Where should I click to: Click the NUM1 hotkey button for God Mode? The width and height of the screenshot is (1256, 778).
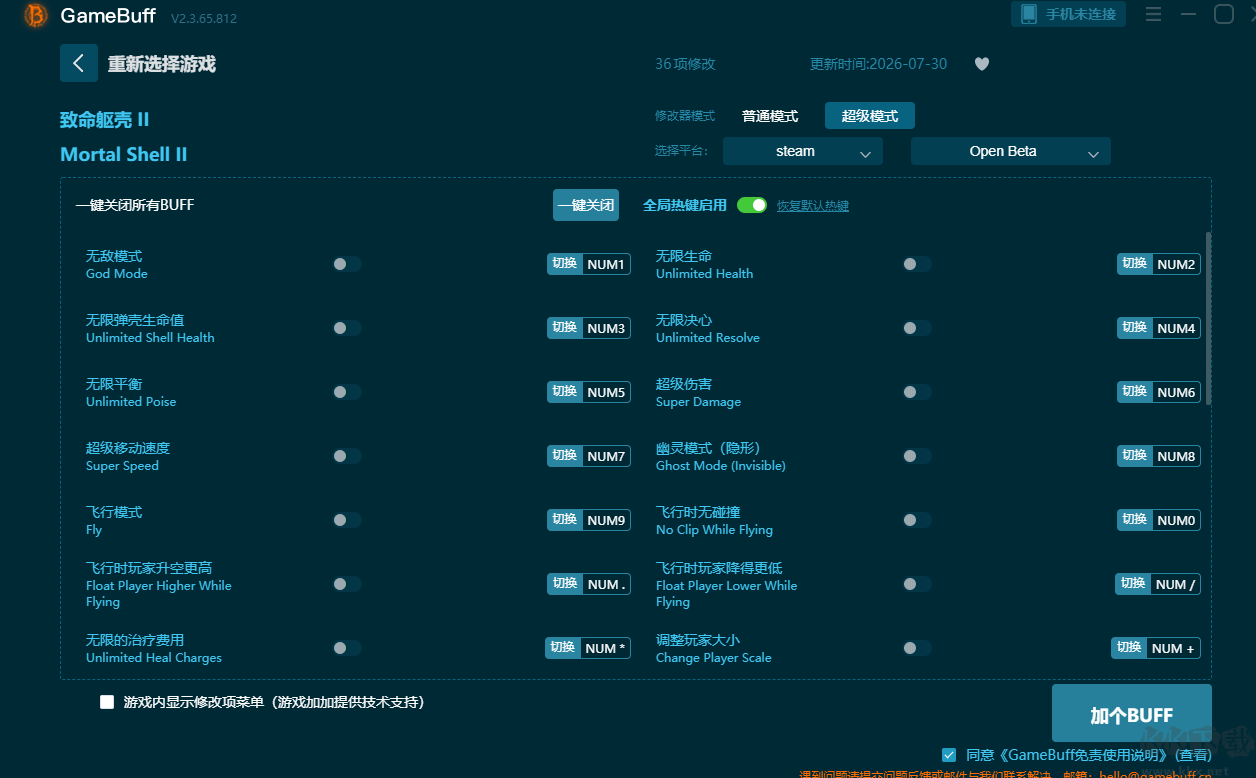coord(589,264)
